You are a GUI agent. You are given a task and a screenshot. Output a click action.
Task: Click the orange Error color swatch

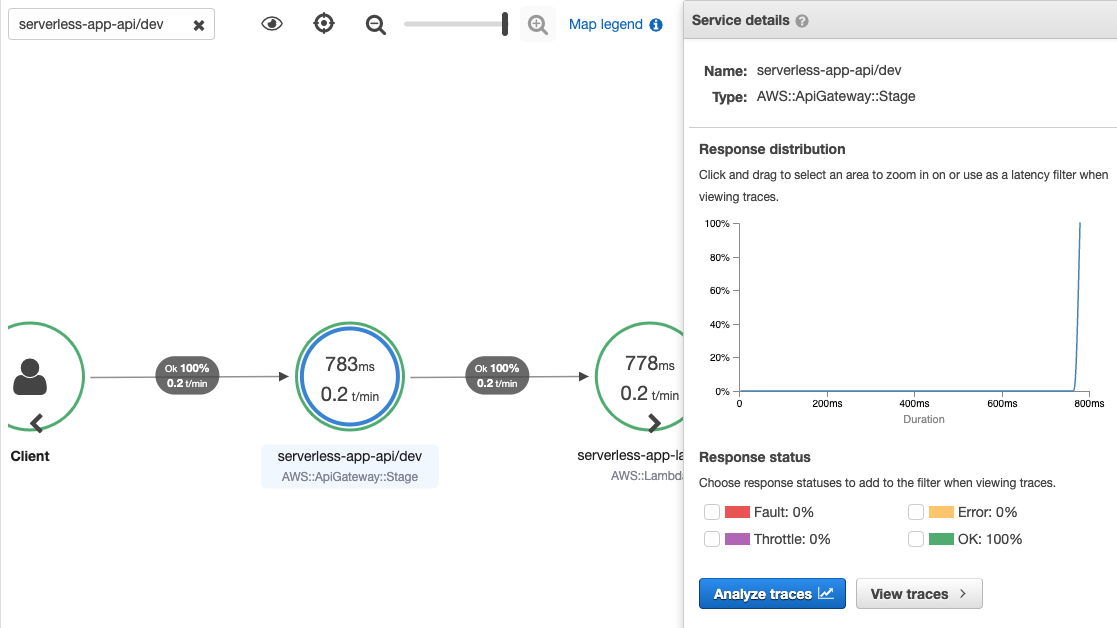pos(941,512)
